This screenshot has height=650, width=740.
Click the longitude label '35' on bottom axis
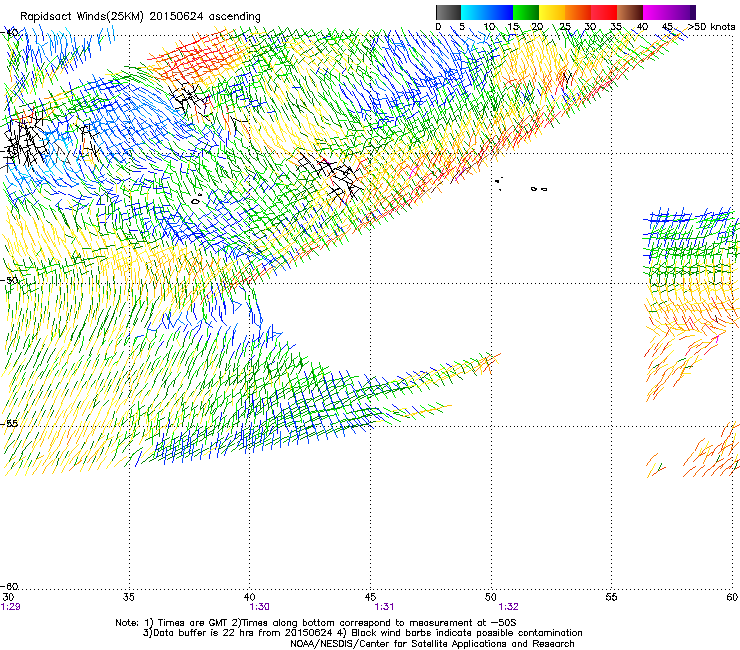(128, 597)
